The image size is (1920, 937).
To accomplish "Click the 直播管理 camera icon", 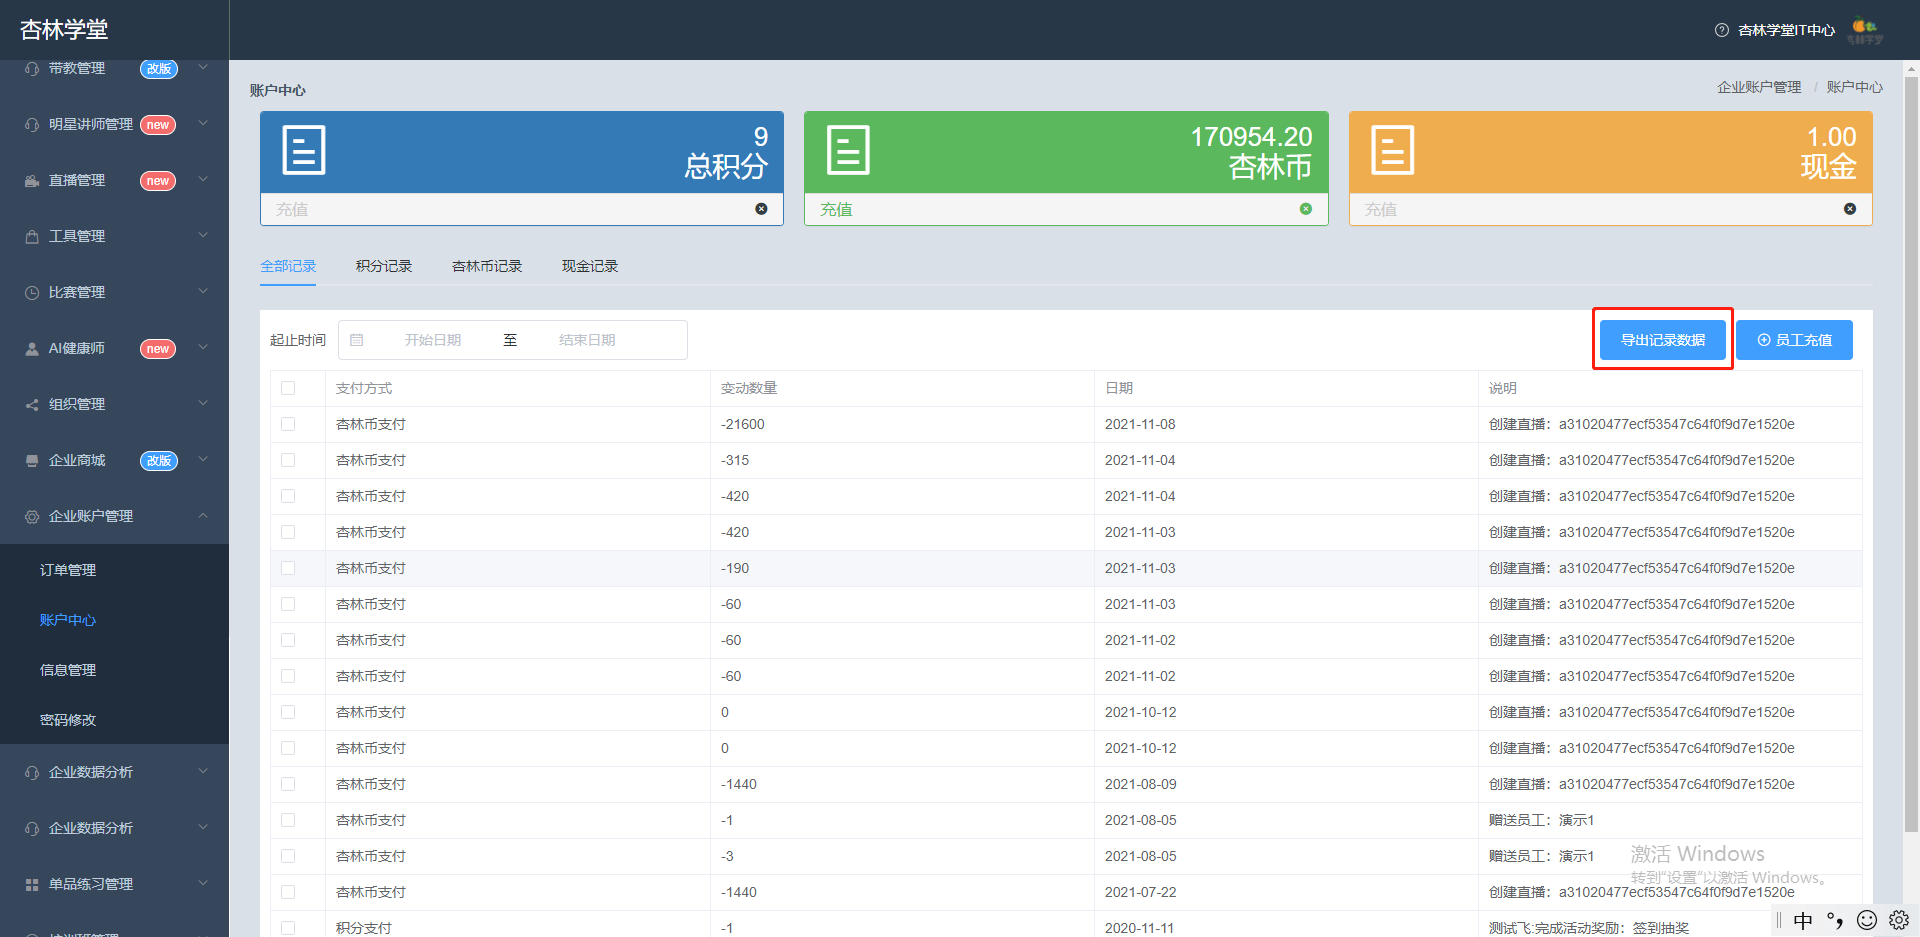I will tap(32, 181).
